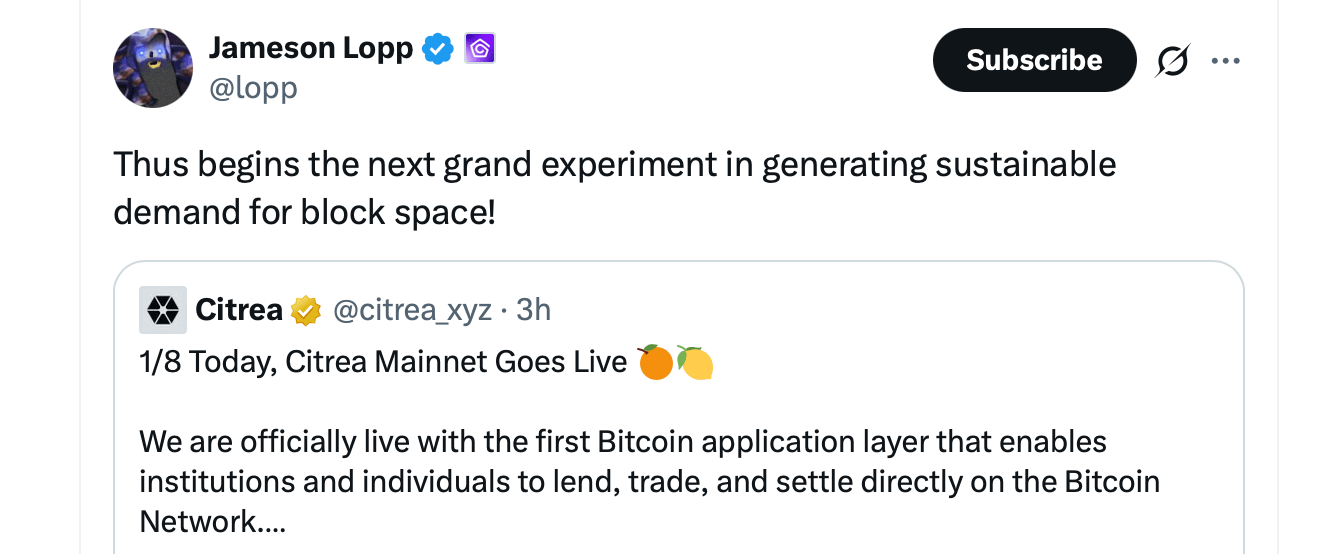Open the Citrea account name
Viewport: 1338px width, 554px height.
tap(239, 310)
